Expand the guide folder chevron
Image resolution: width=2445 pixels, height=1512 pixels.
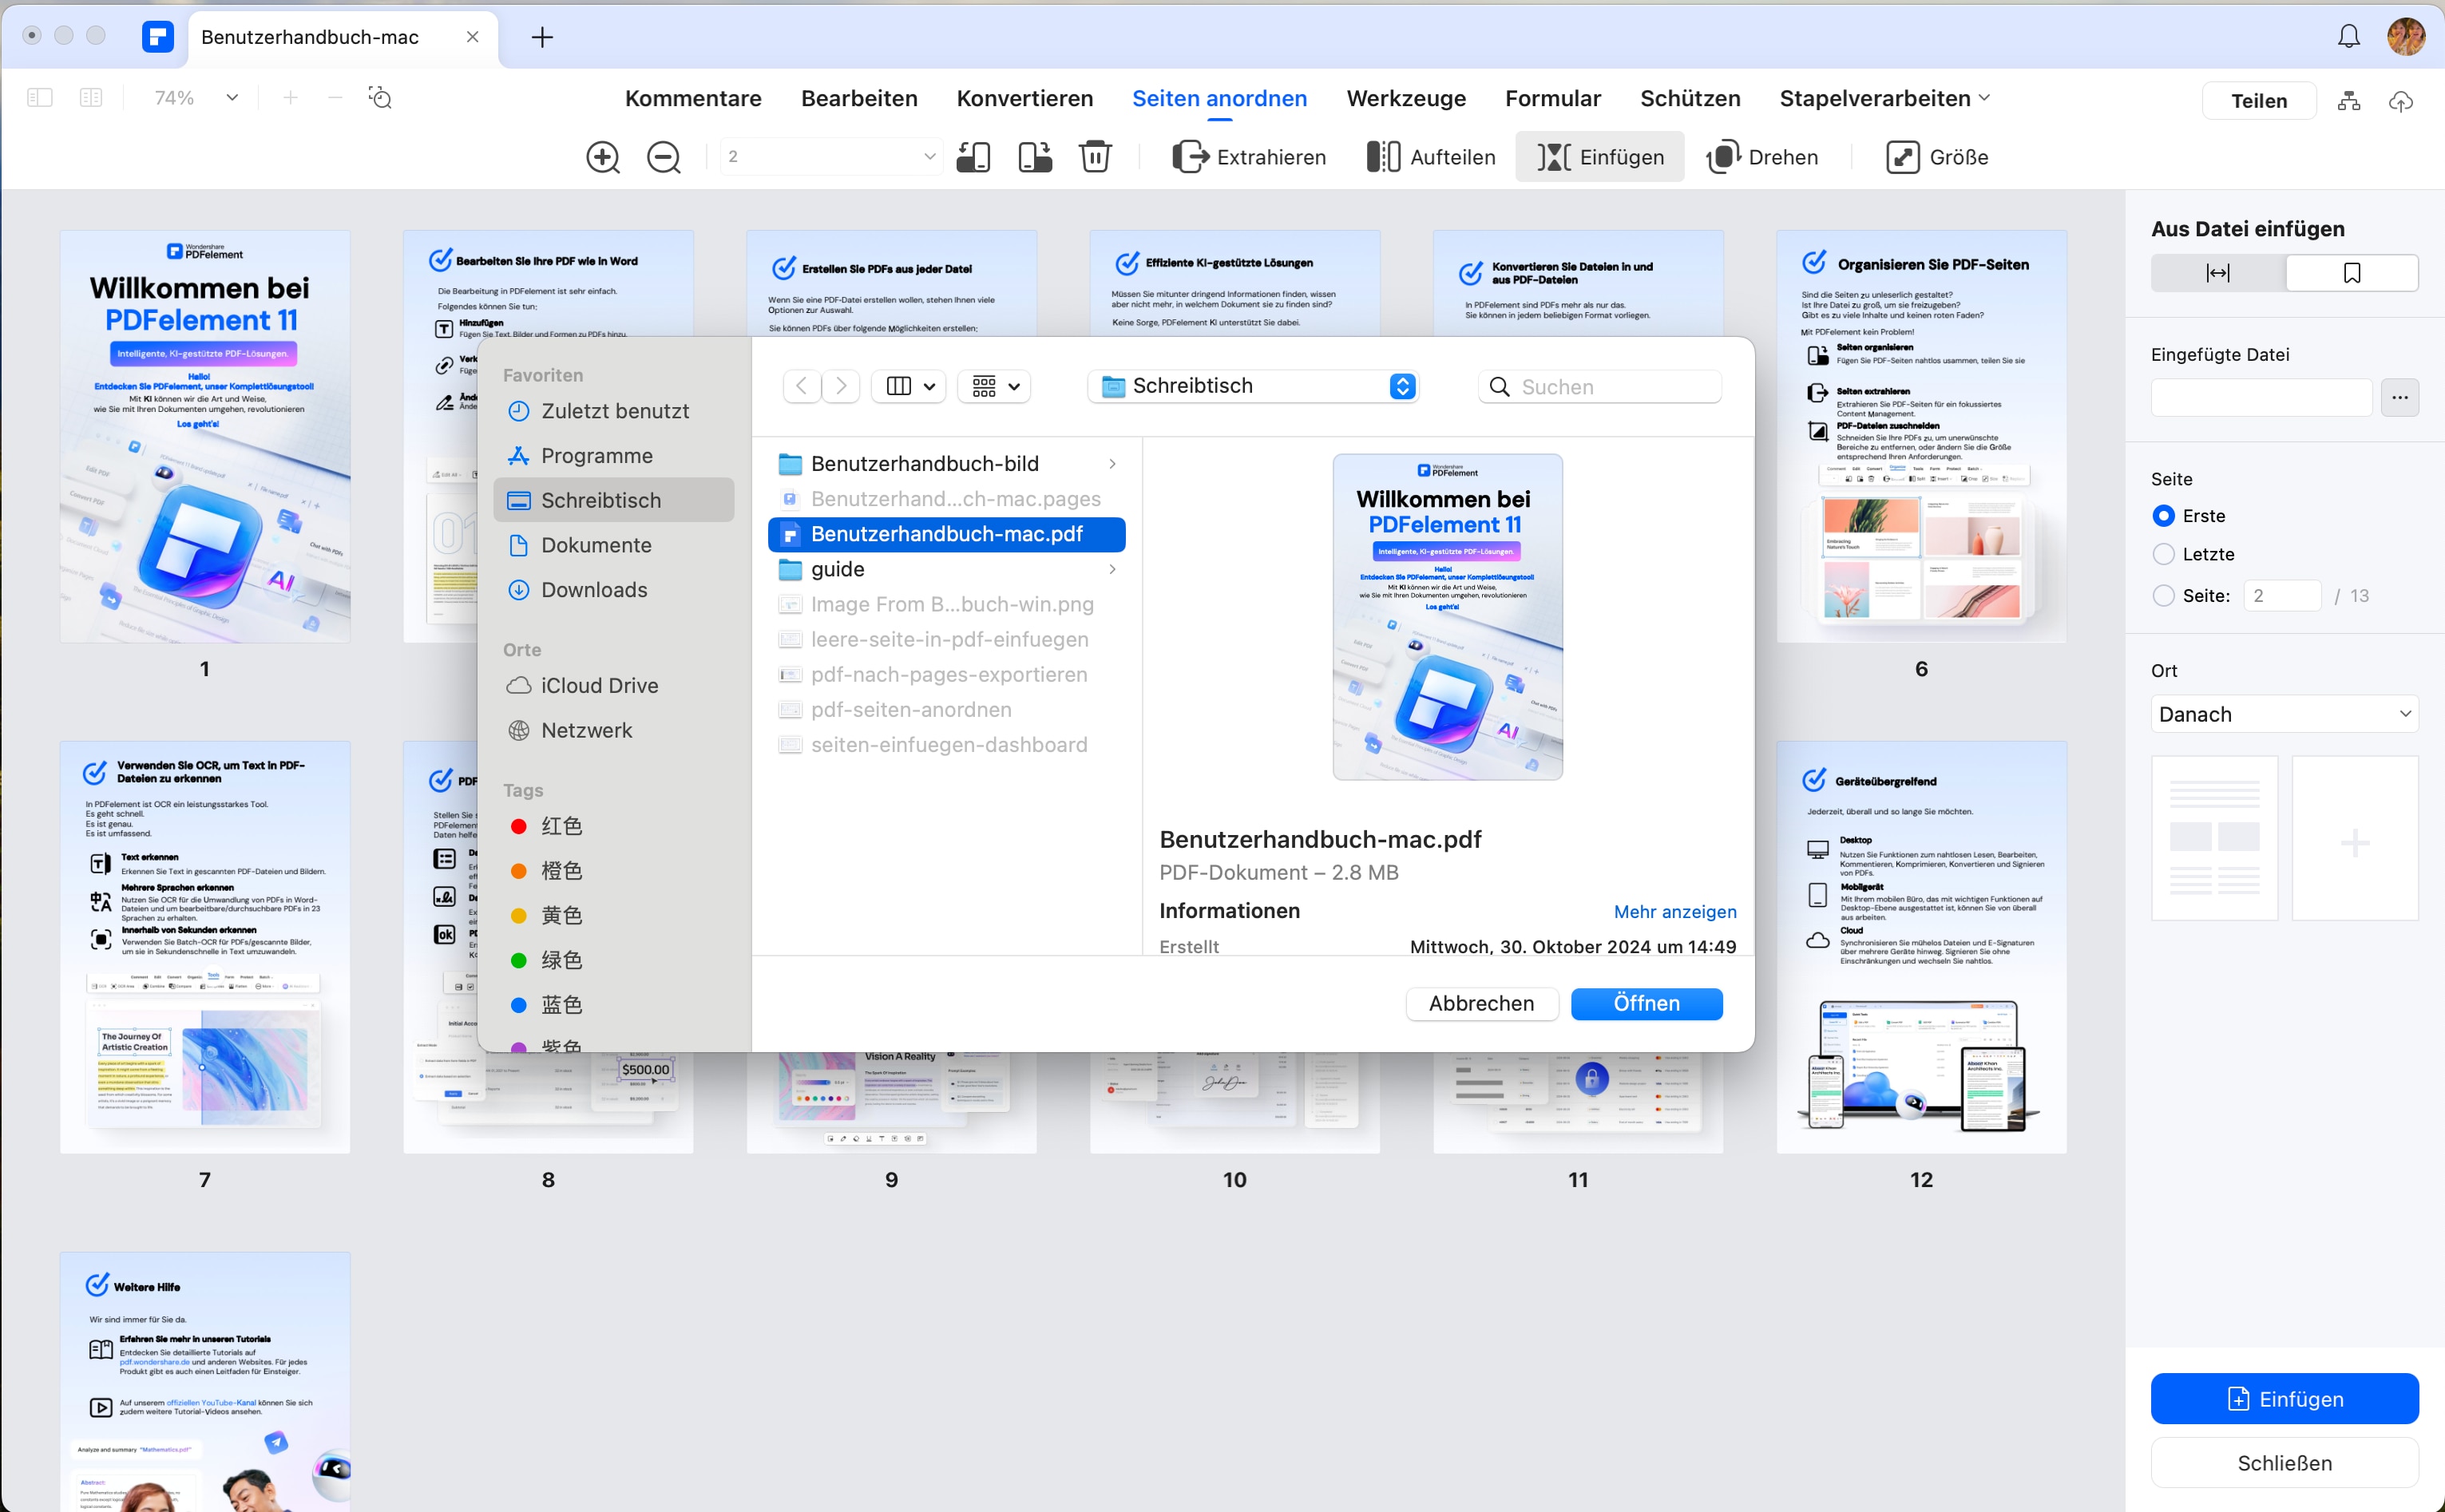(x=1112, y=569)
